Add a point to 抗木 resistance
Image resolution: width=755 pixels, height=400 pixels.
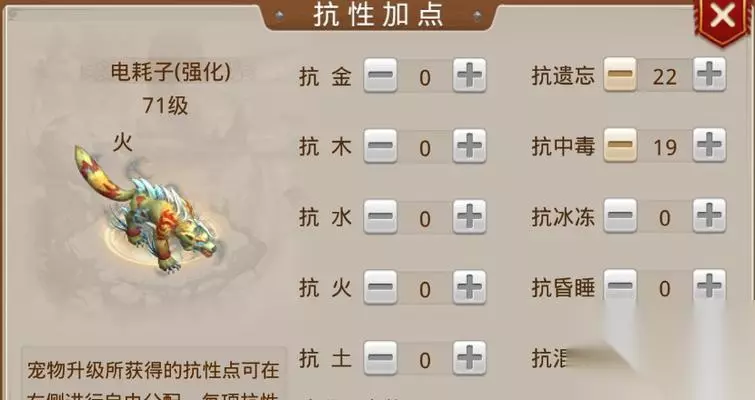[x=469, y=146]
